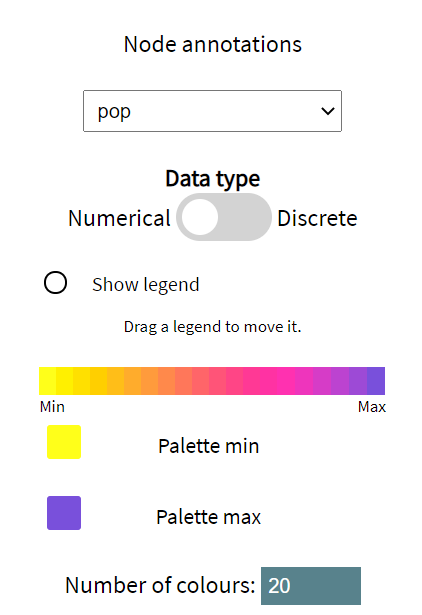Click the 'Drag a legend to move it' hint
422x615 pixels.
click(213, 327)
